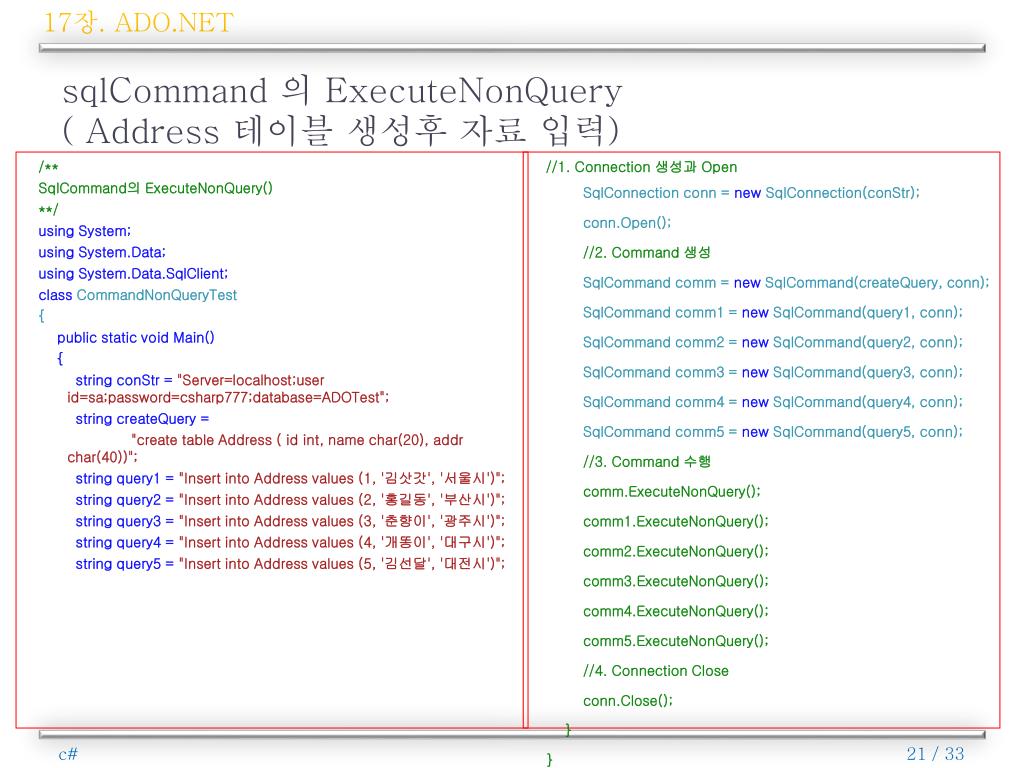Select the line 'using System.Data.SqlClient;'
Viewport: 1024px width, 768px height.
tap(133, 274)
